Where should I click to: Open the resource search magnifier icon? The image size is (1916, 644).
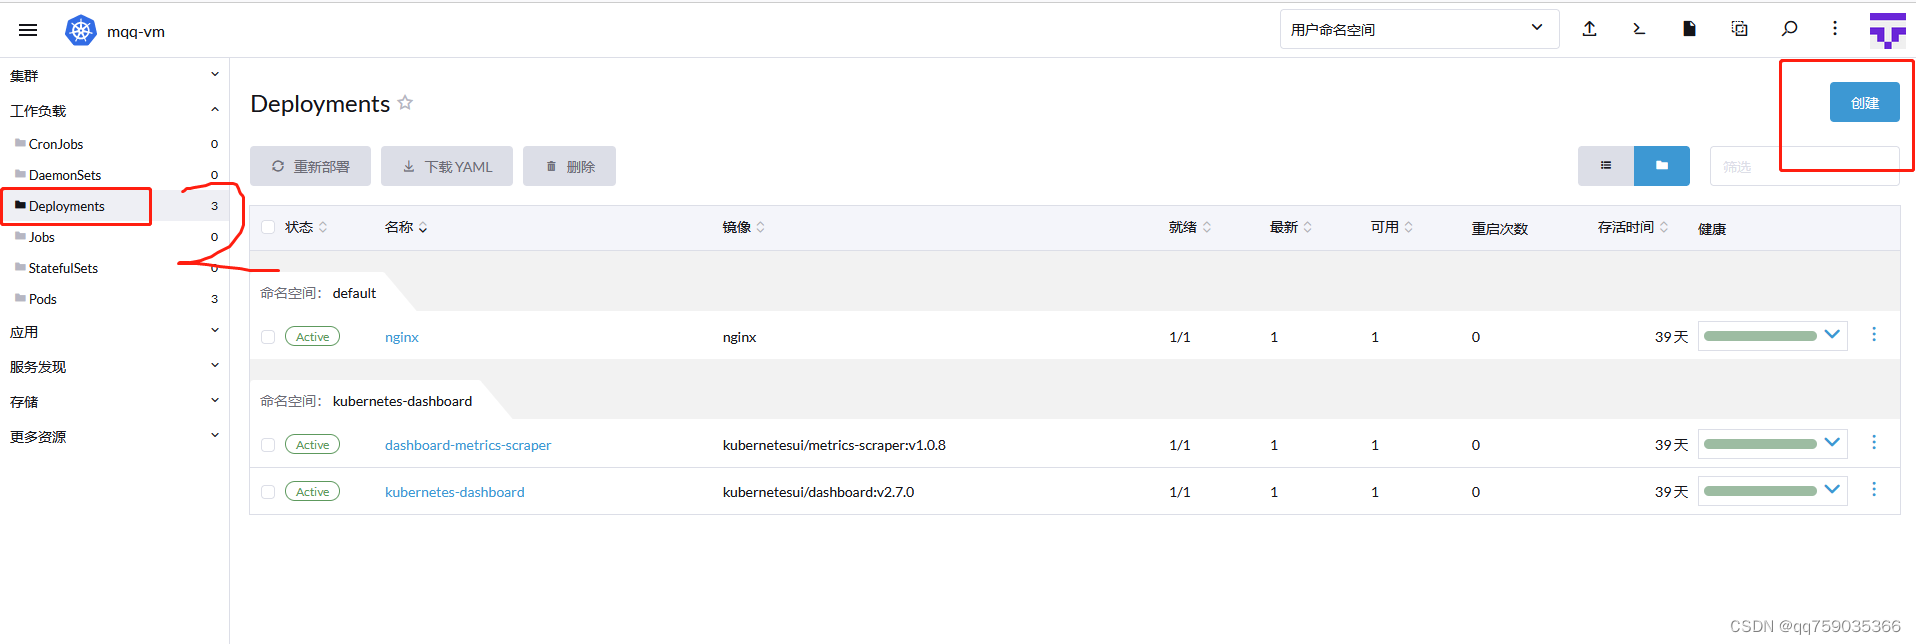point(1789,29)
